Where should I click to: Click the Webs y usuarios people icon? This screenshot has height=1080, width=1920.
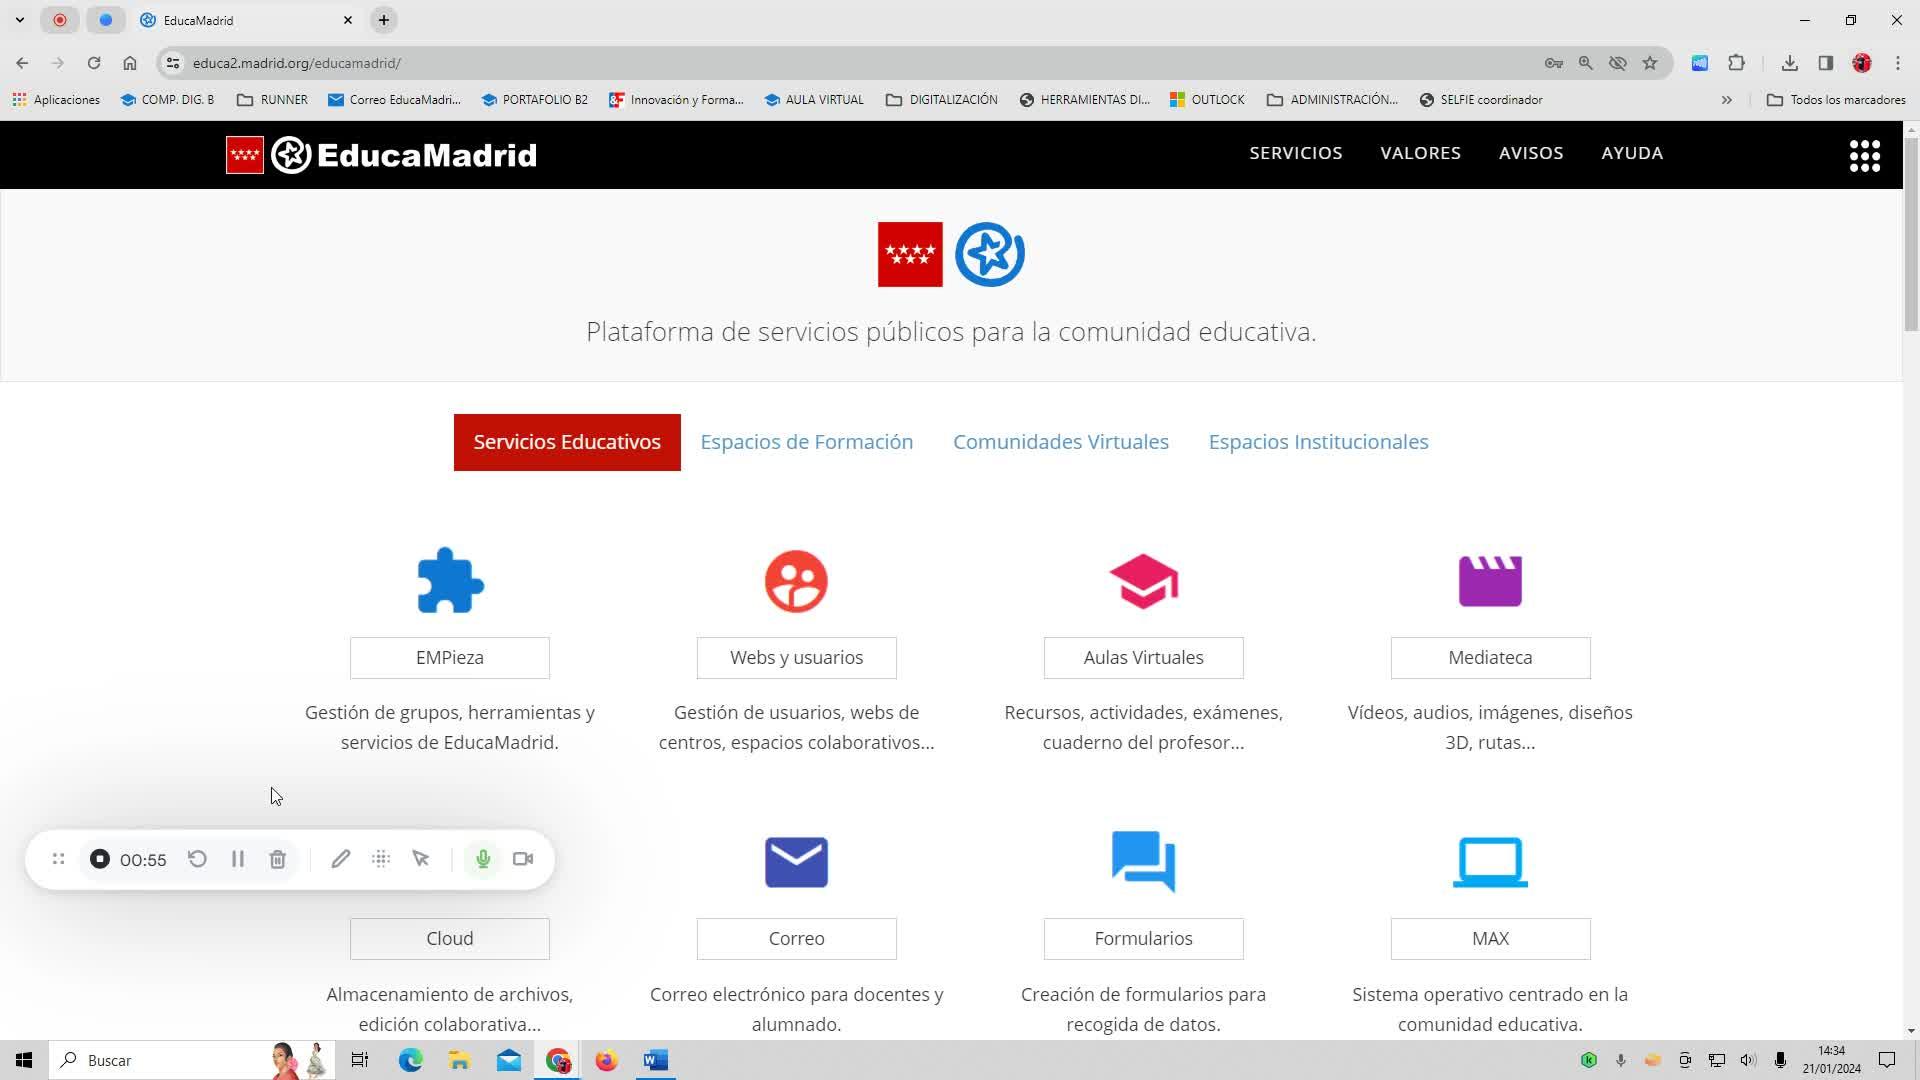pyautogui.click(x=796, y=581)
